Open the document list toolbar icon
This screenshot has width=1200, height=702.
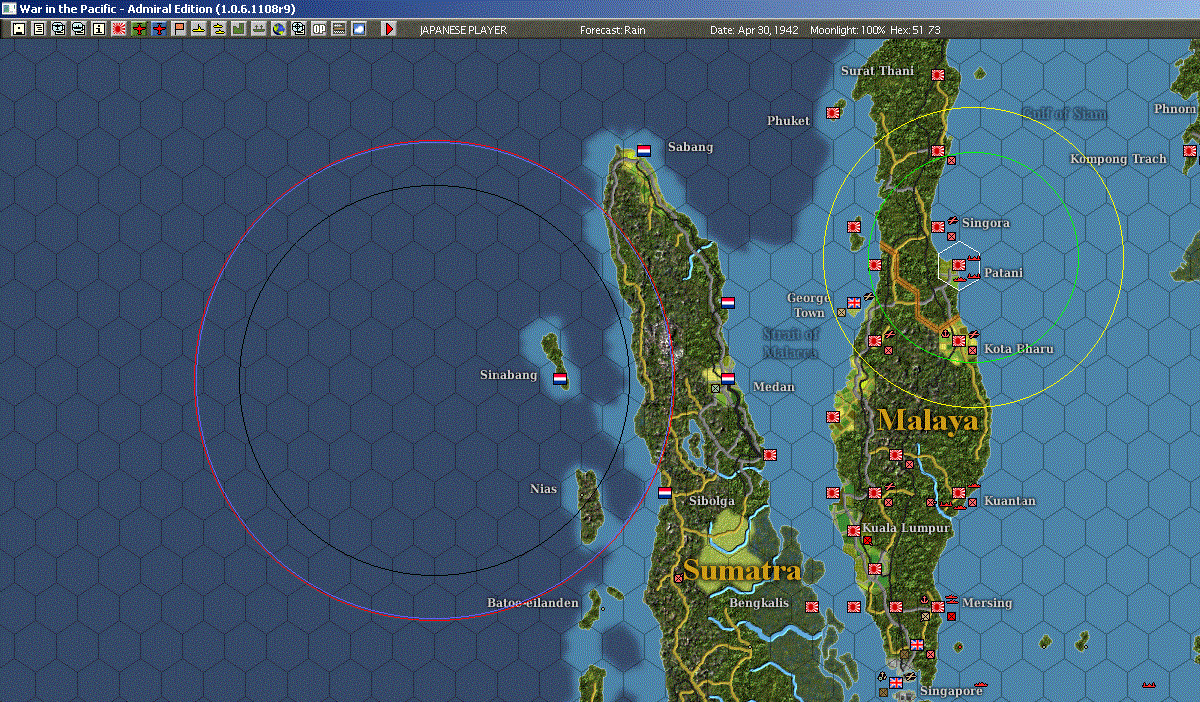click(x=38, y=29)
